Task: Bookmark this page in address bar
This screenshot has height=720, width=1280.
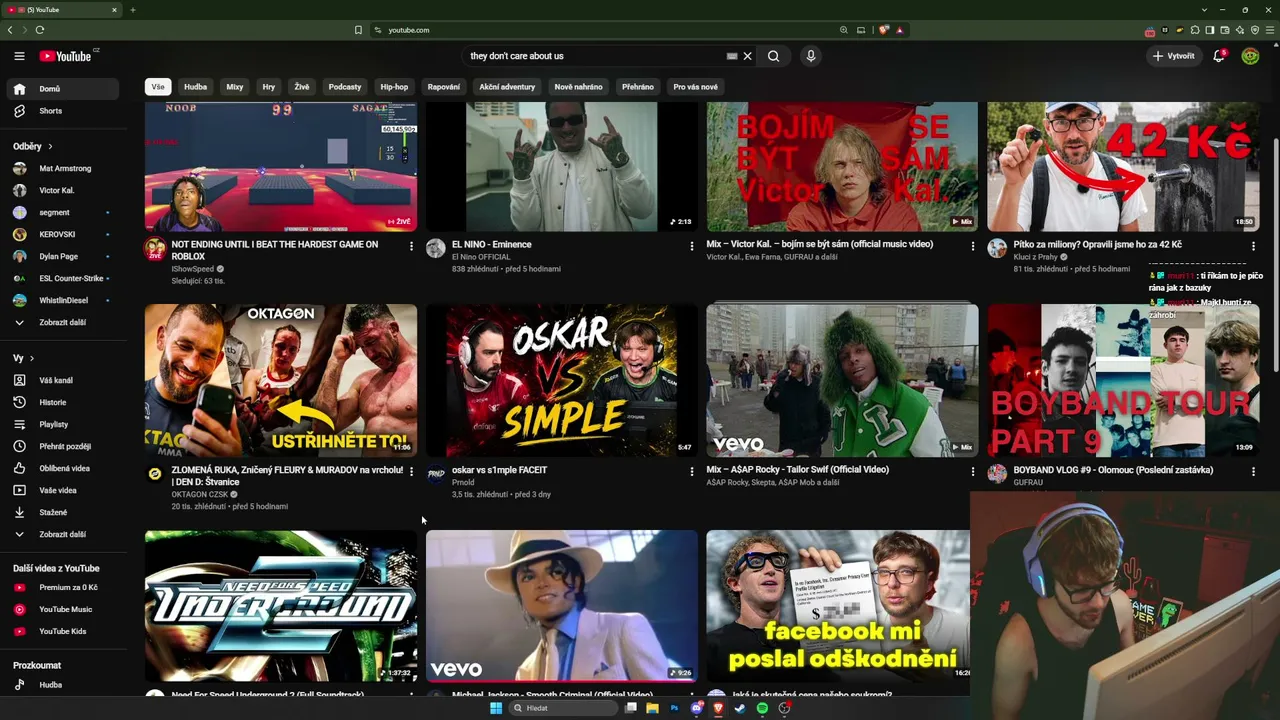Action: [x=358, y=30]
